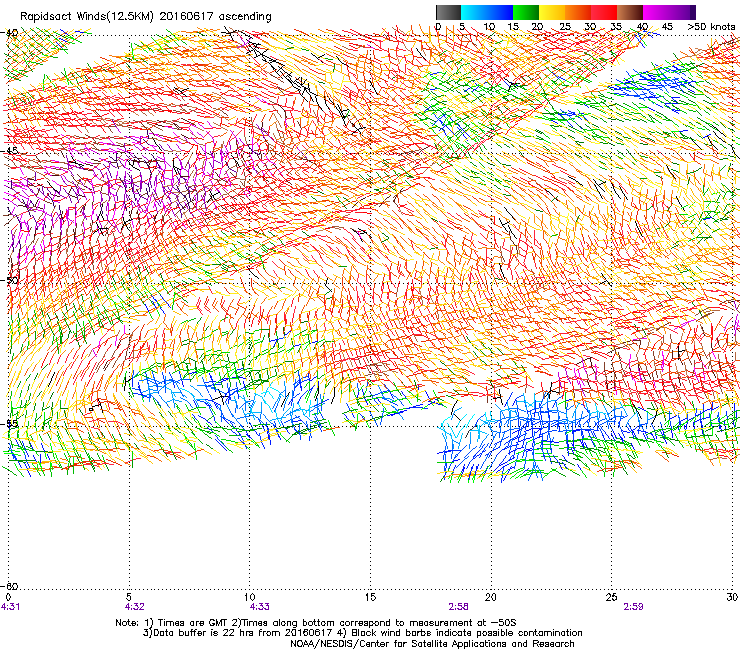Viewport: 740px width, 650px height.
Task: Click the brown 35-40 knots legend swatch
Action: click(630, 12)
